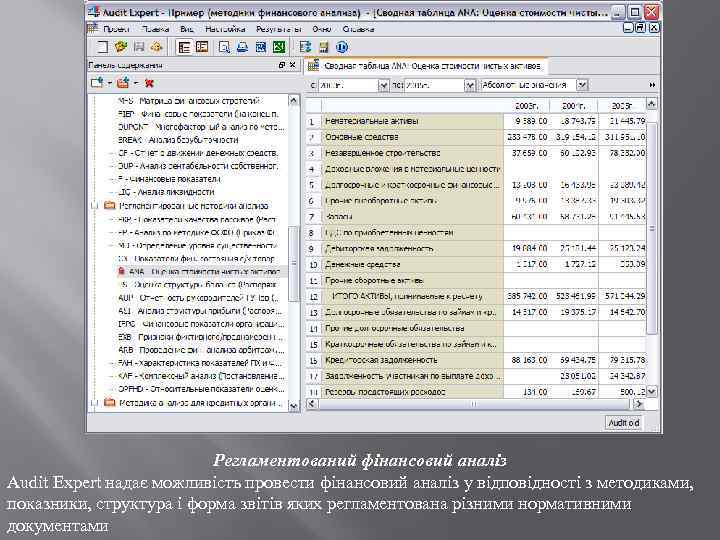Image resolution: width=720 pixels, height=540 pixels.
Task: Click the orange add-folder icon in contents panel
Action: pos(123,83)
